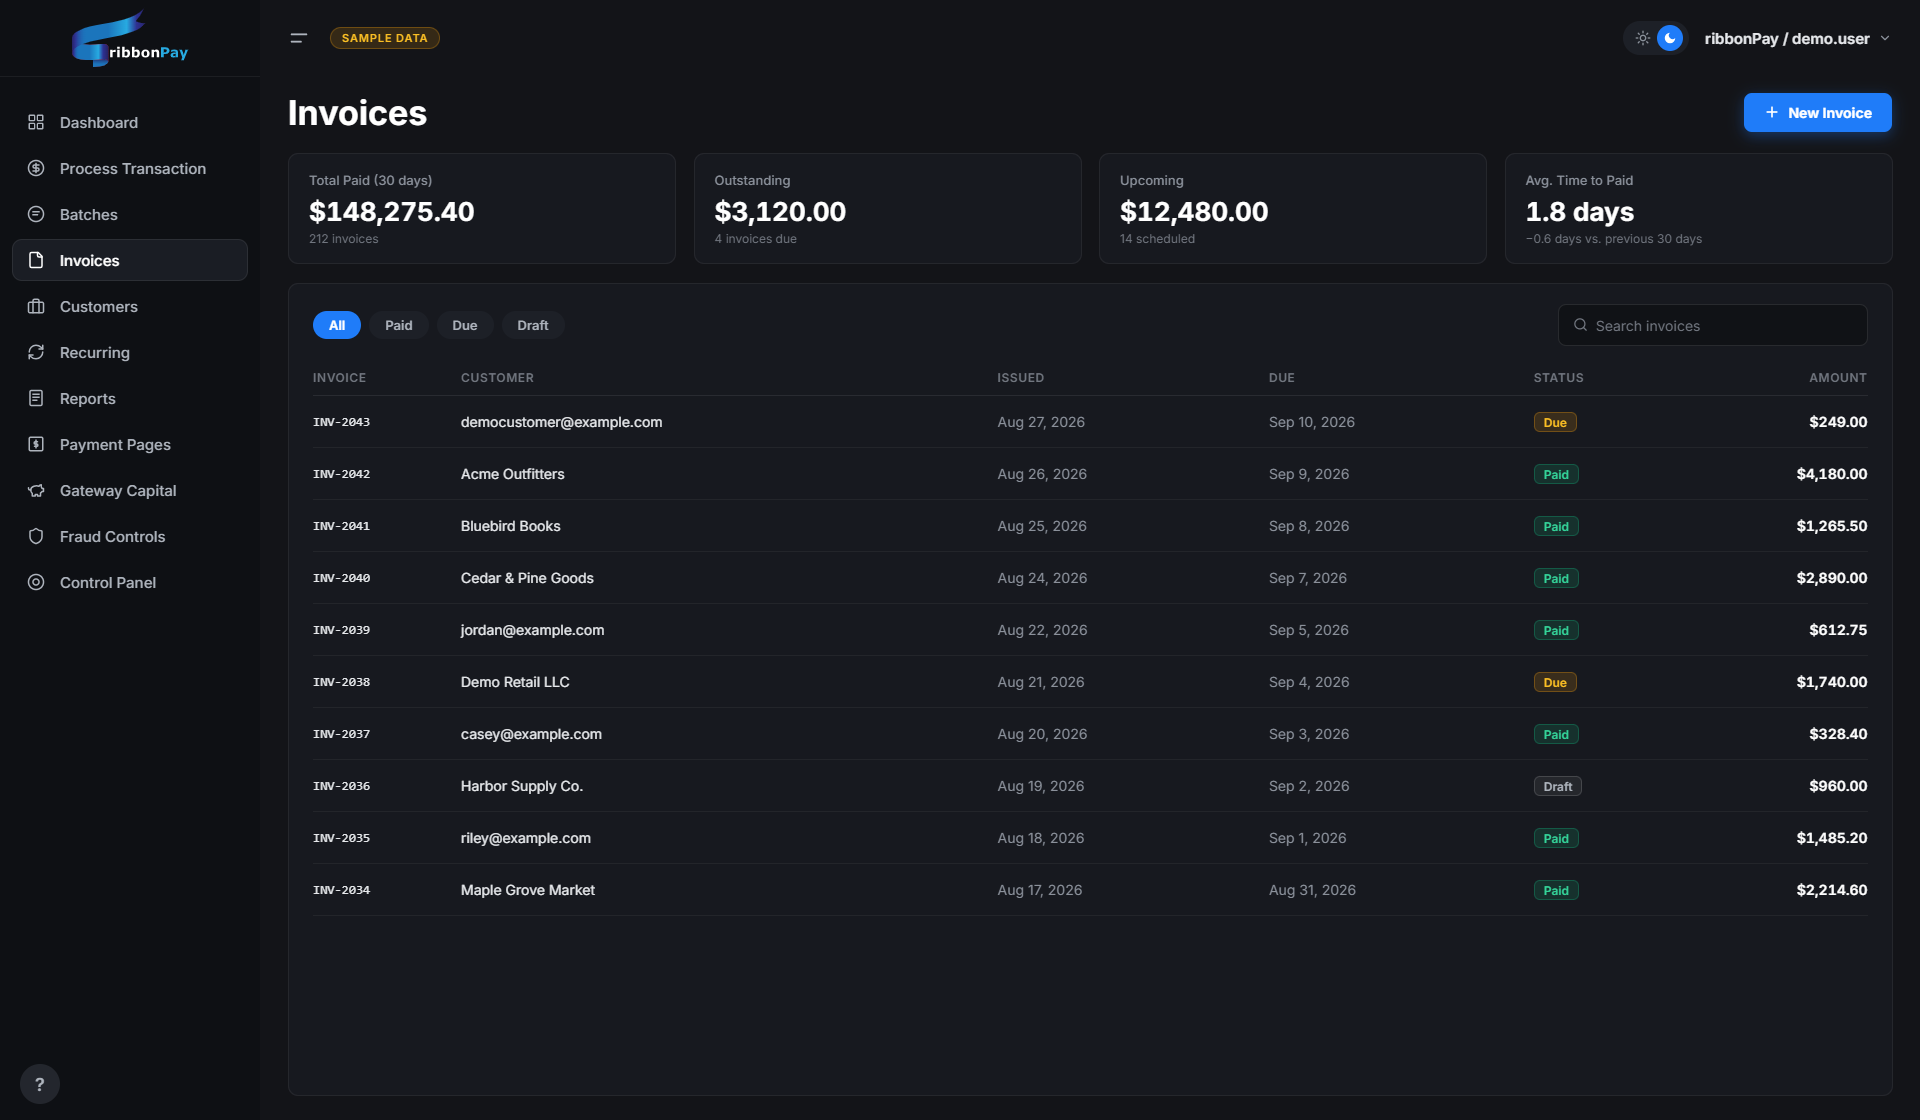Screen dimensions: 1920x1120
Task: Open invoice INV-2043 link
Action: click(341, 422)
